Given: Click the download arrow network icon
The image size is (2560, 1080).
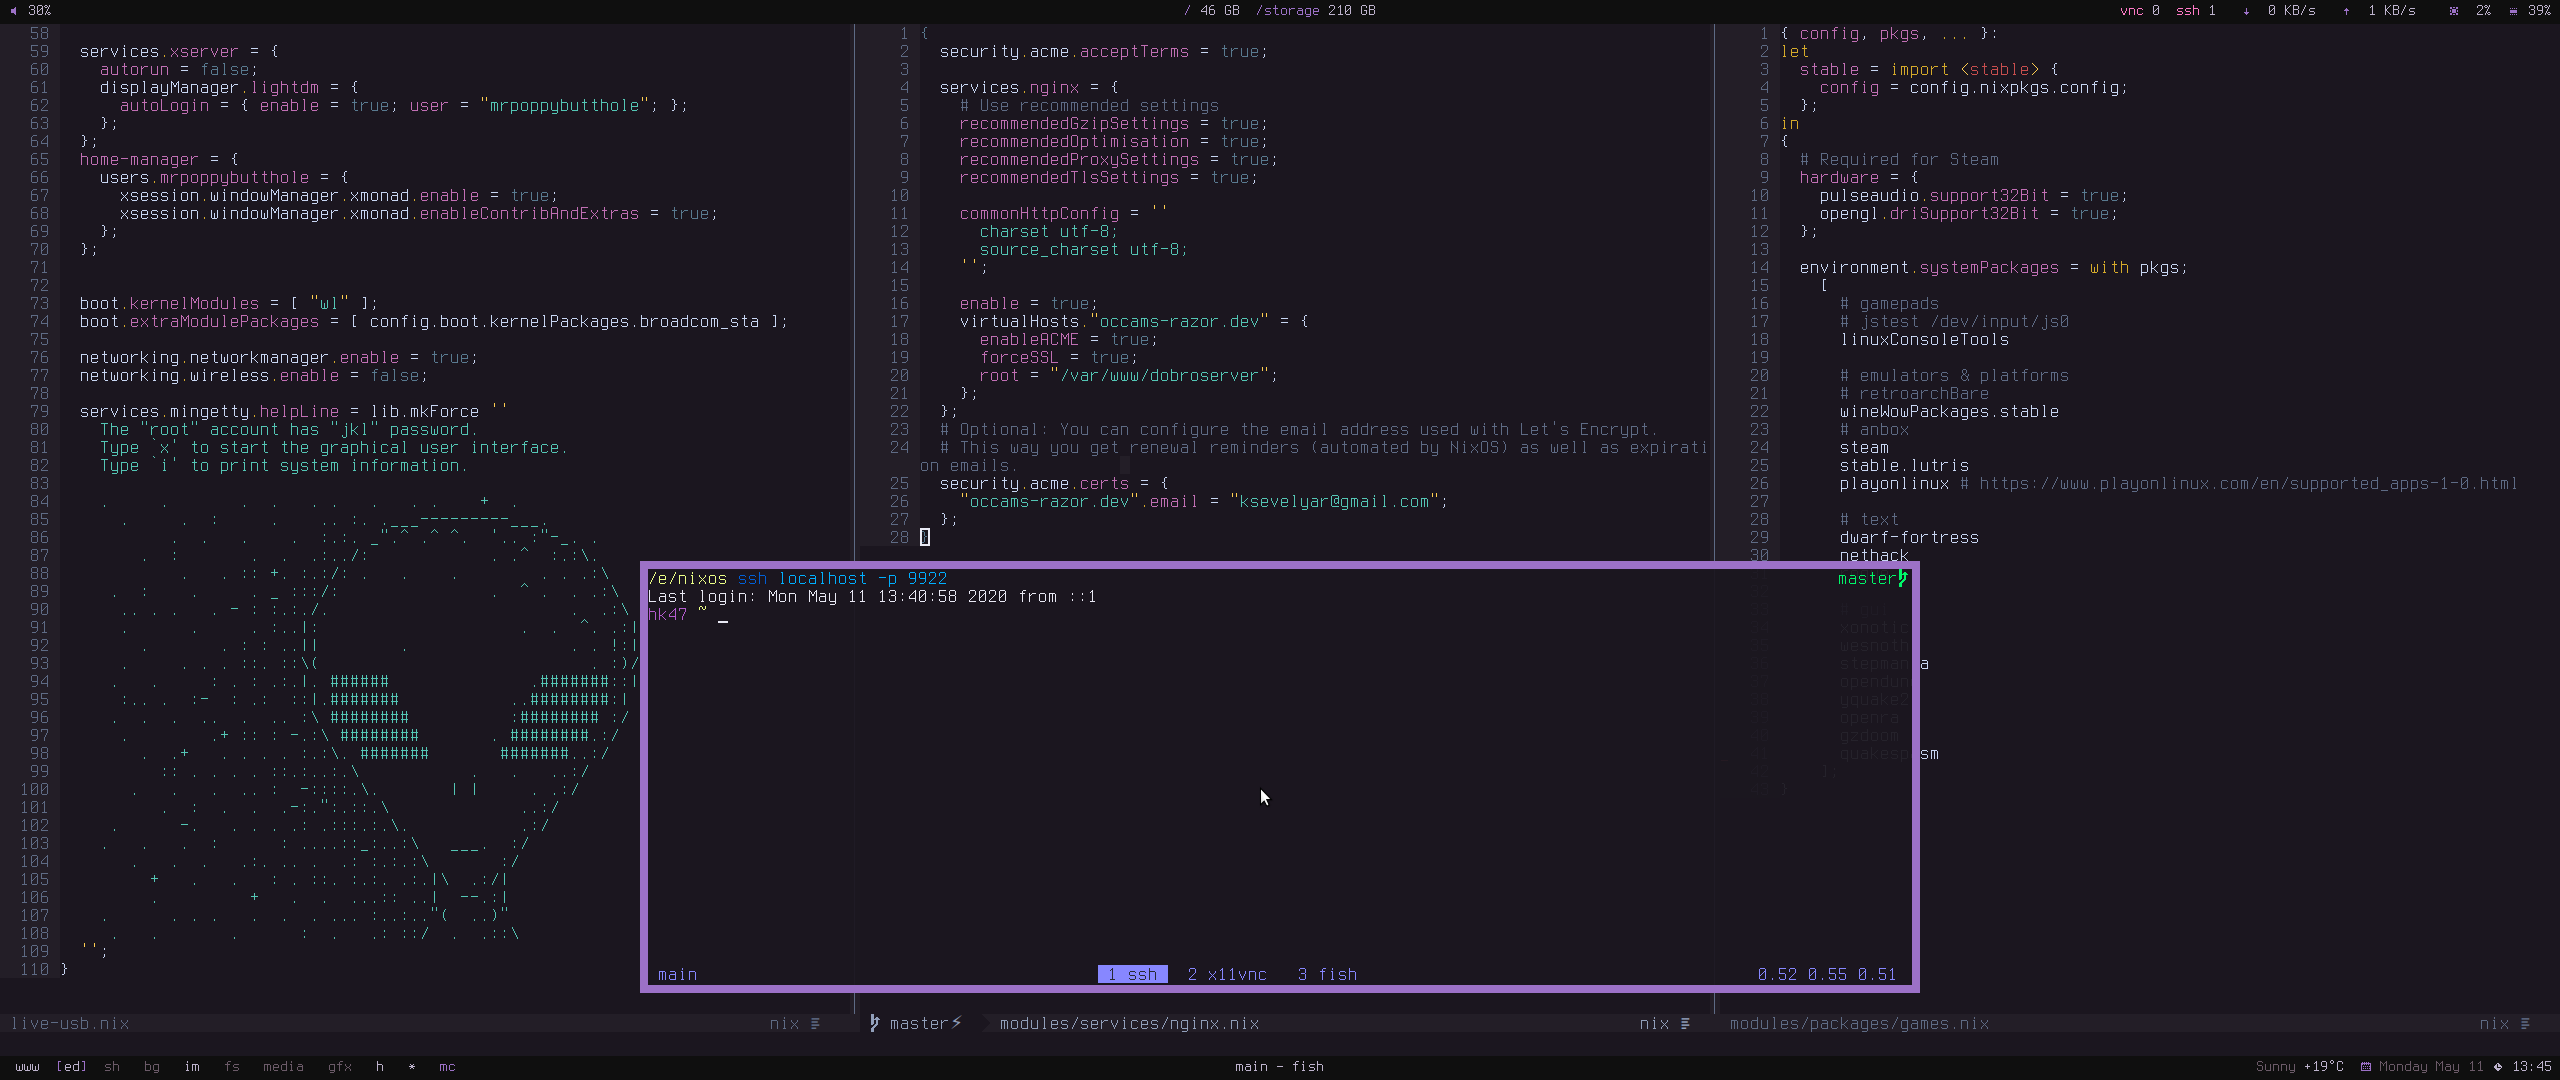Looking at the screenshot, I should 2246,10.
